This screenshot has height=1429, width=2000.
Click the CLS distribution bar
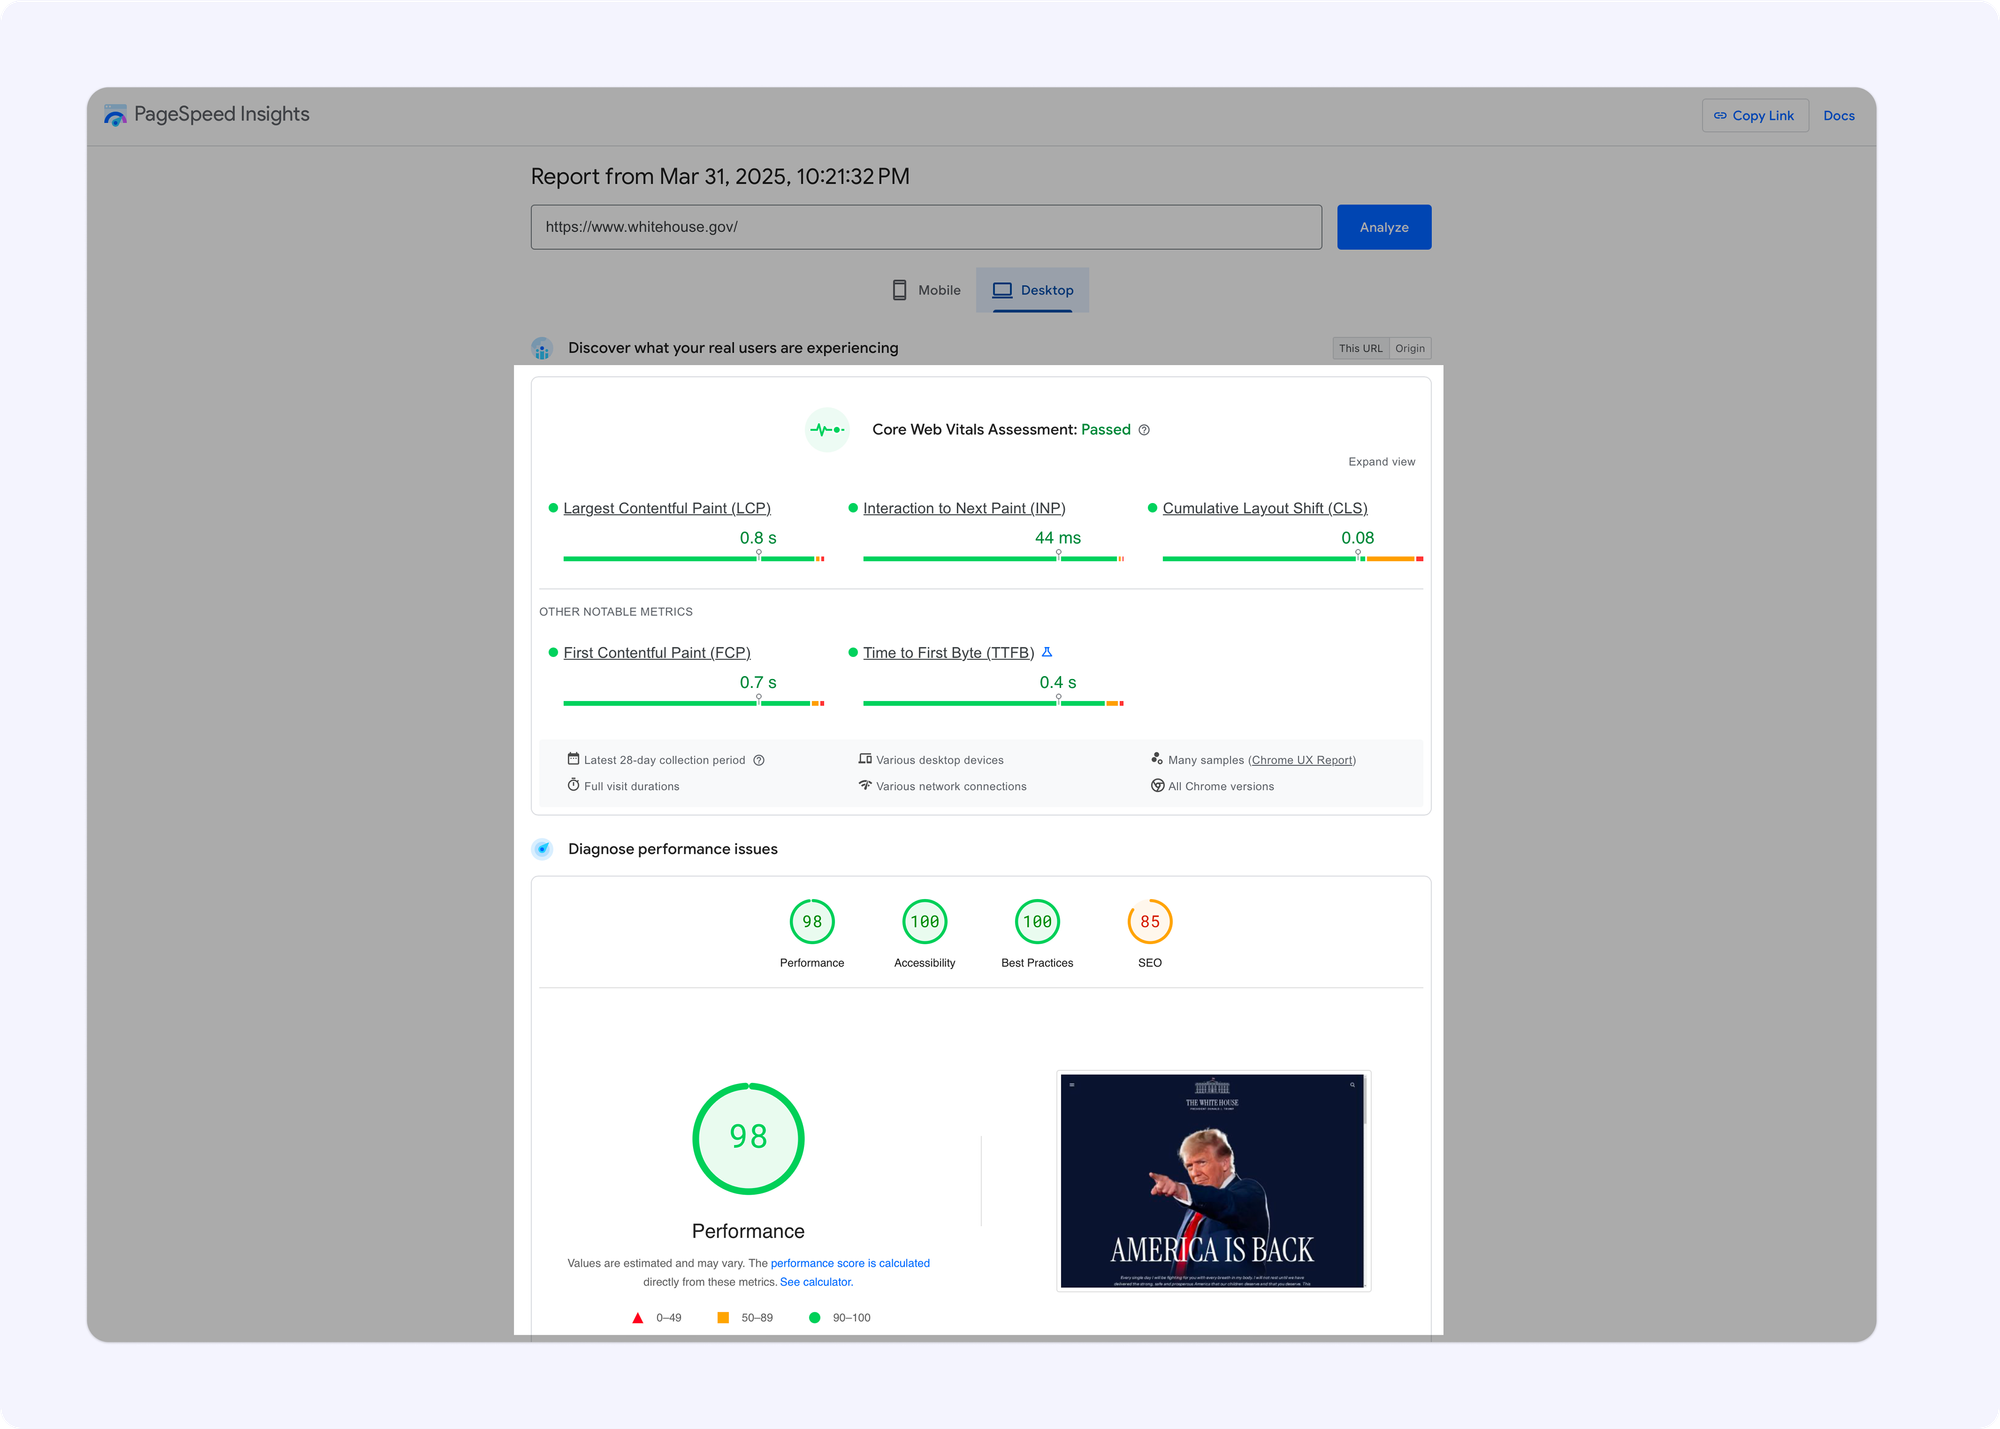coord(1292,559)
